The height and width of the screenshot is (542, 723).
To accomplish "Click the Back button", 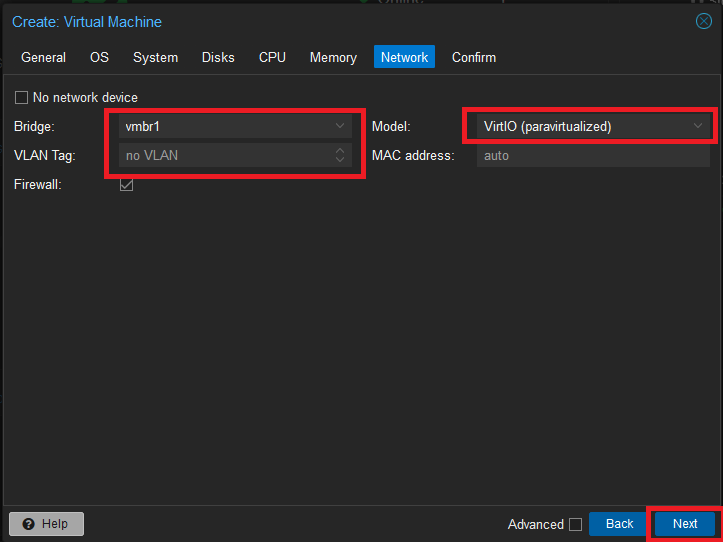I will (619, 524).
